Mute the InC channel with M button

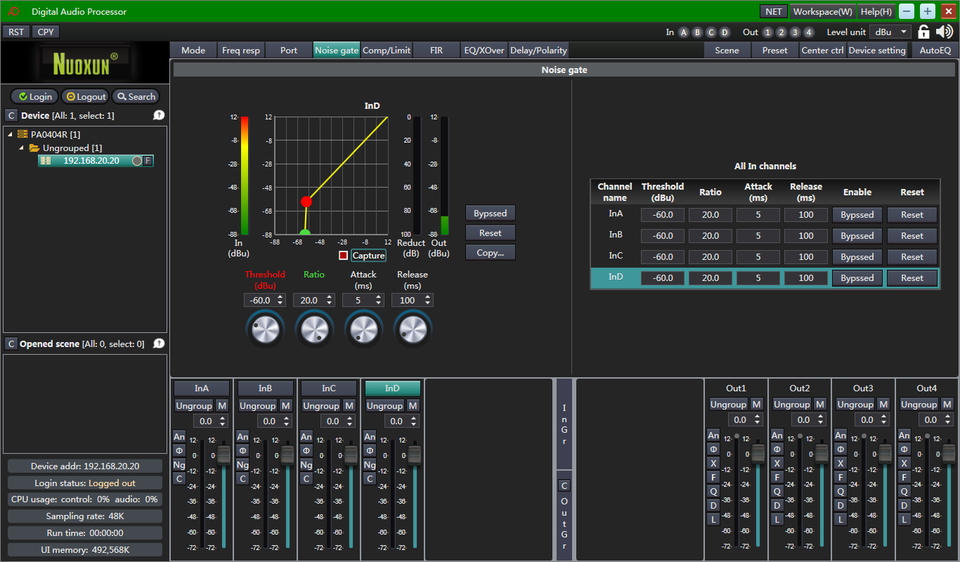click(x=348, y=406)
